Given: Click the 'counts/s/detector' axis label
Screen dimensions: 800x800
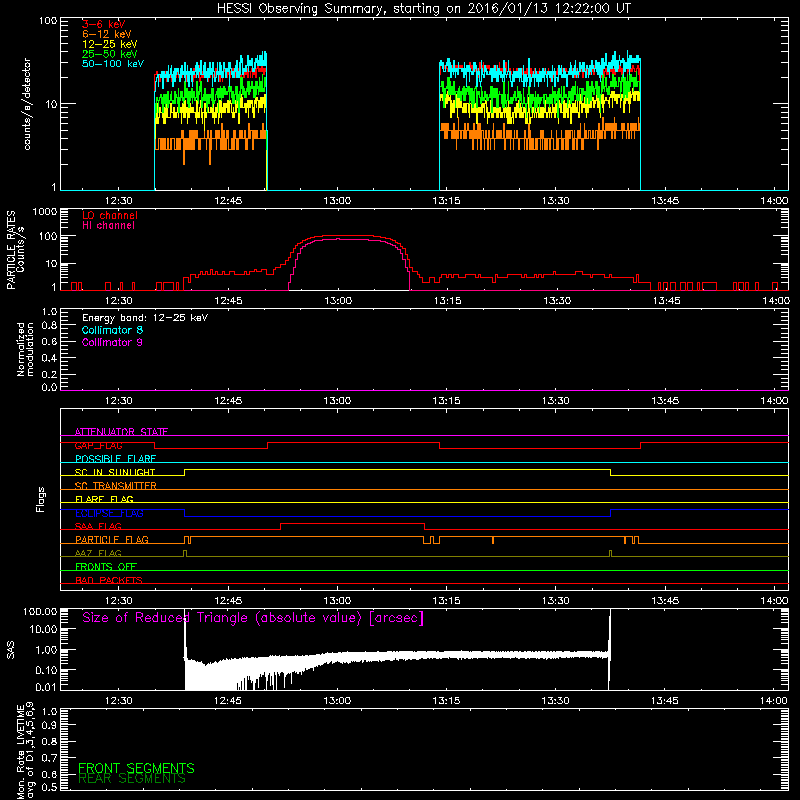Looking at the screenshot, I should (27, 104).
